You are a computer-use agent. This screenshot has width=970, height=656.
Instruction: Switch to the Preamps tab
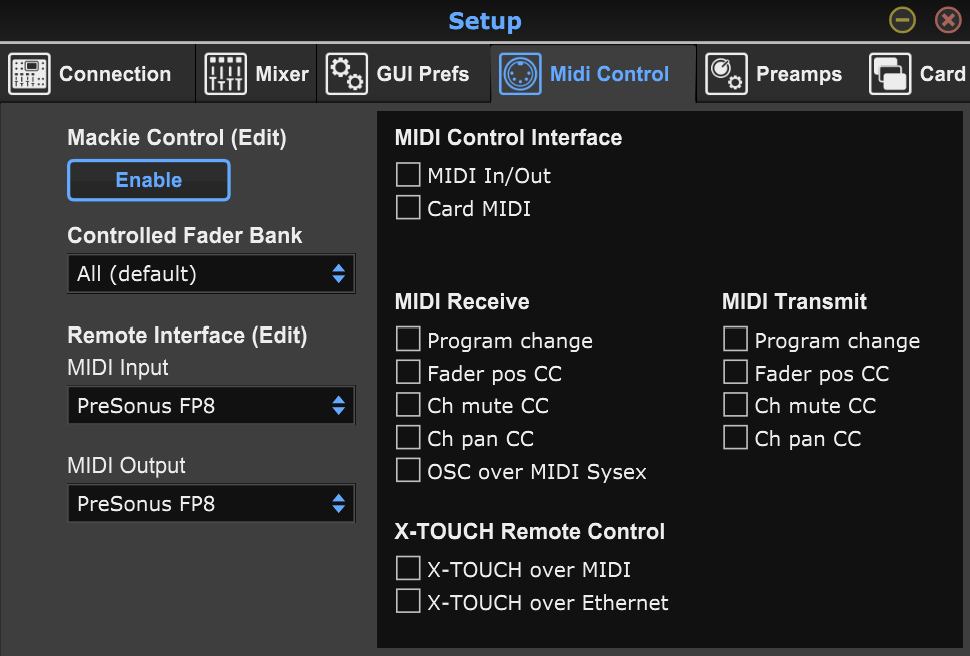[x=798, y=74]
